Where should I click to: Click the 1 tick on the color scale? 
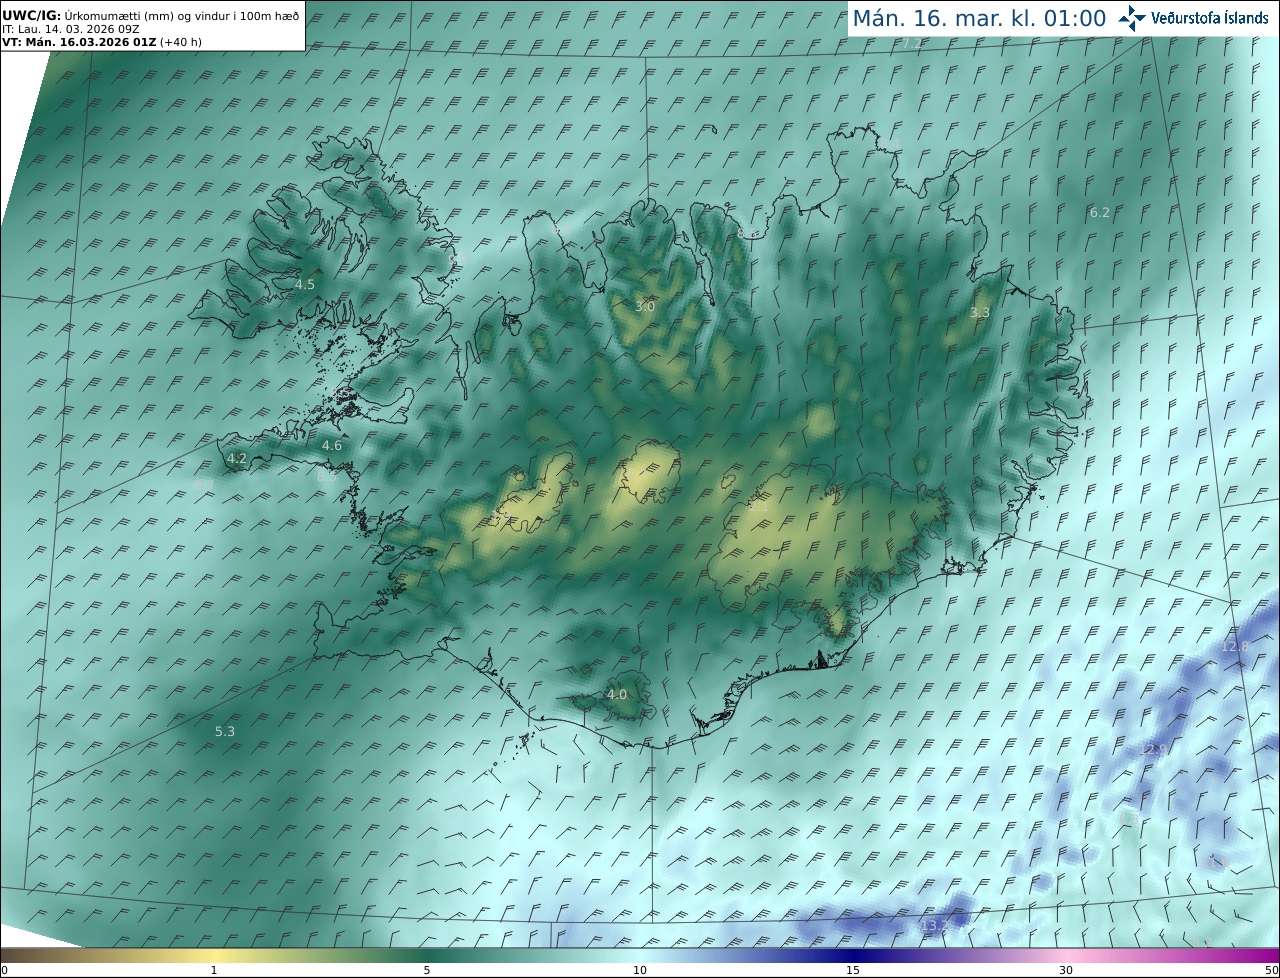pyautogui.click(x=214, y=970)
